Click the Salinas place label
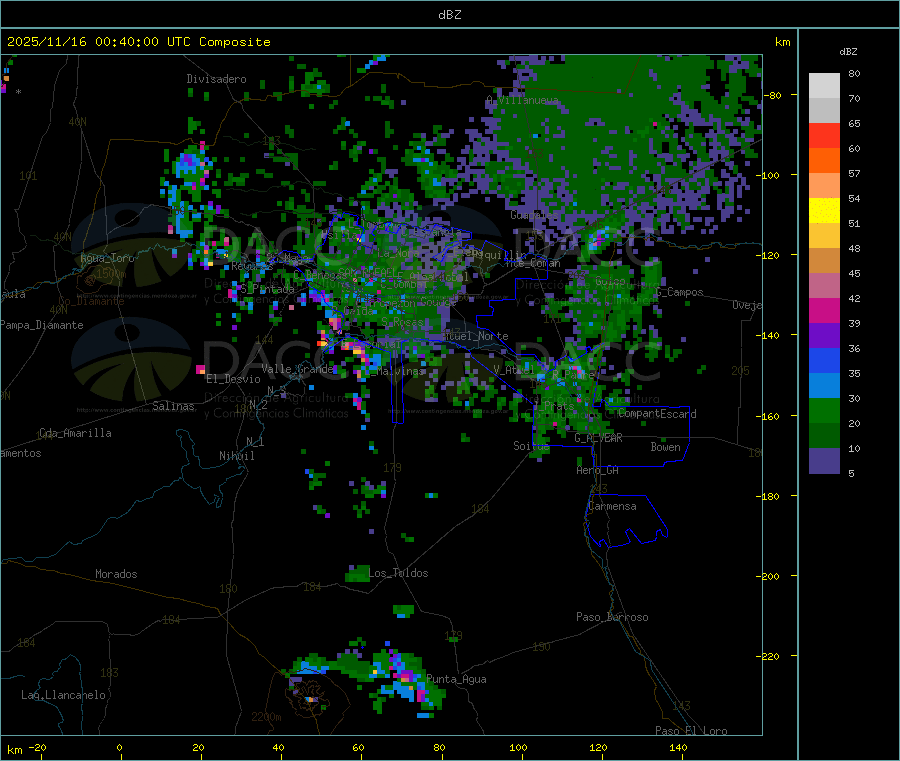 pos(173,406)
